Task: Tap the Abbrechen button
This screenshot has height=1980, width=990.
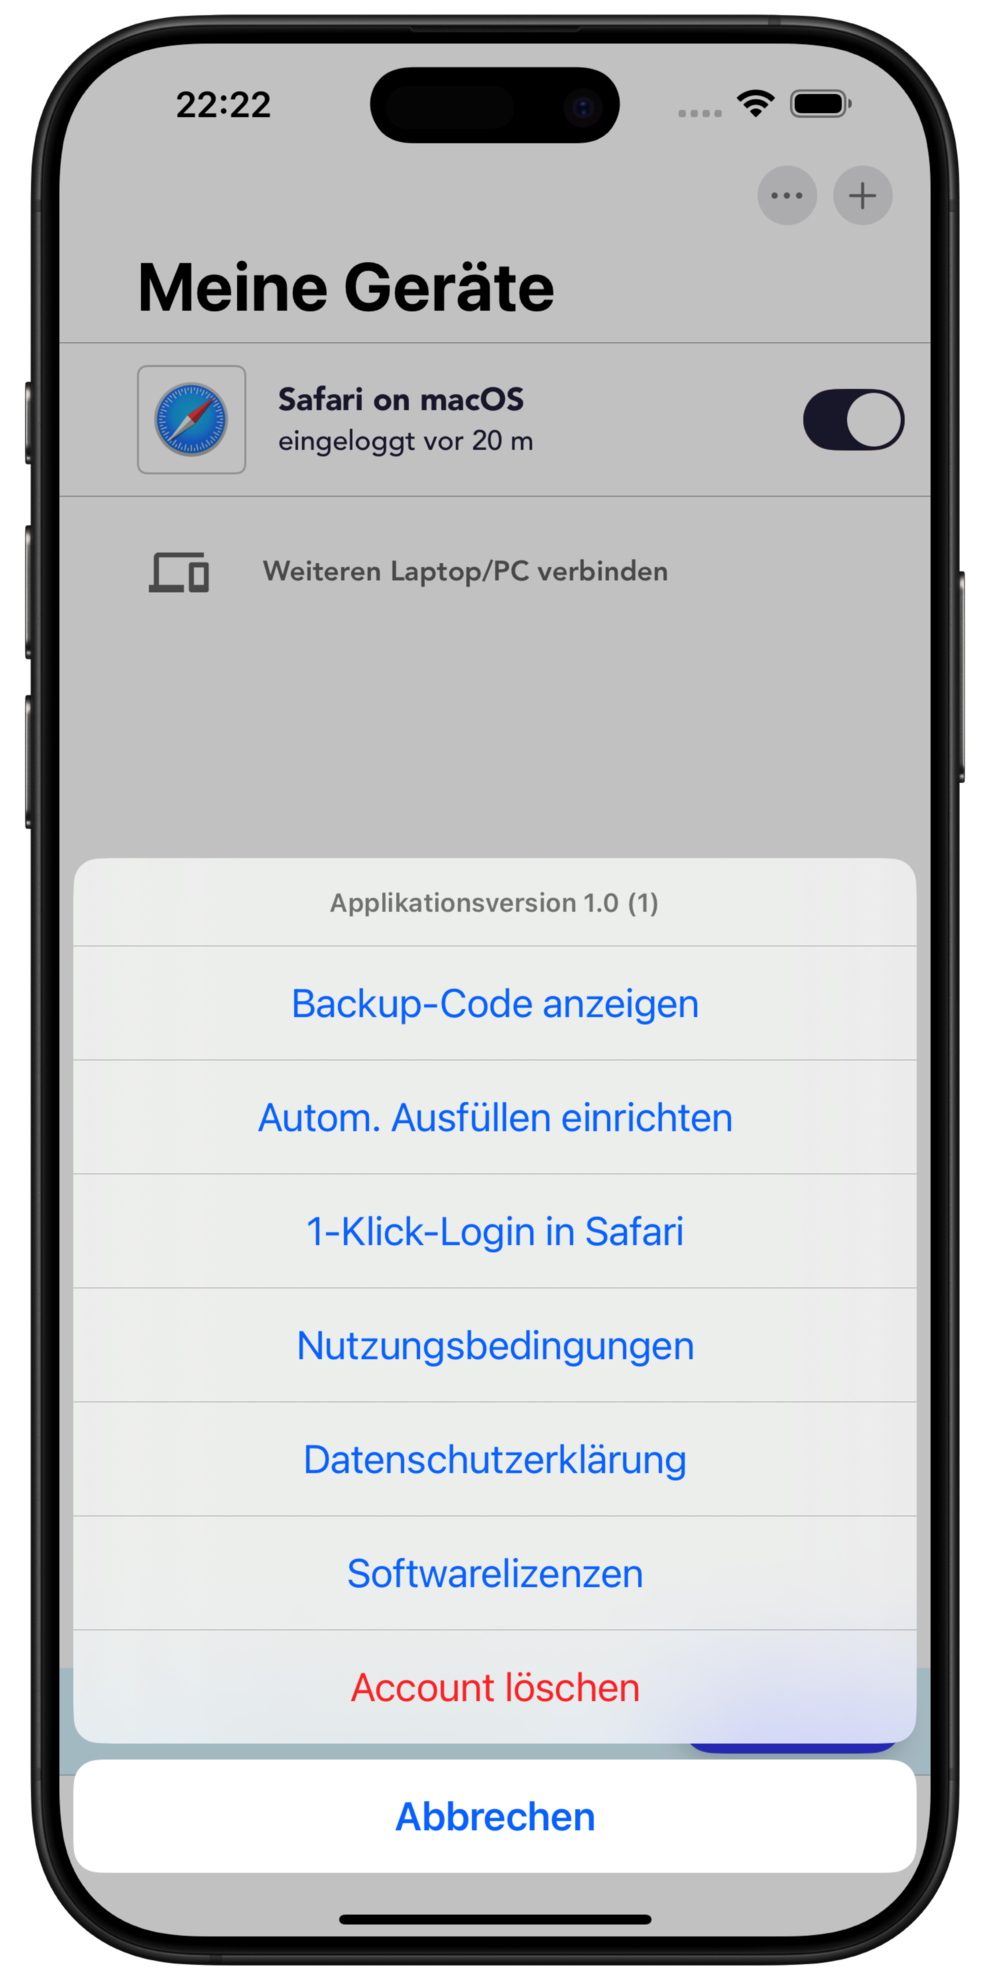Action: tap(495, 1816)
